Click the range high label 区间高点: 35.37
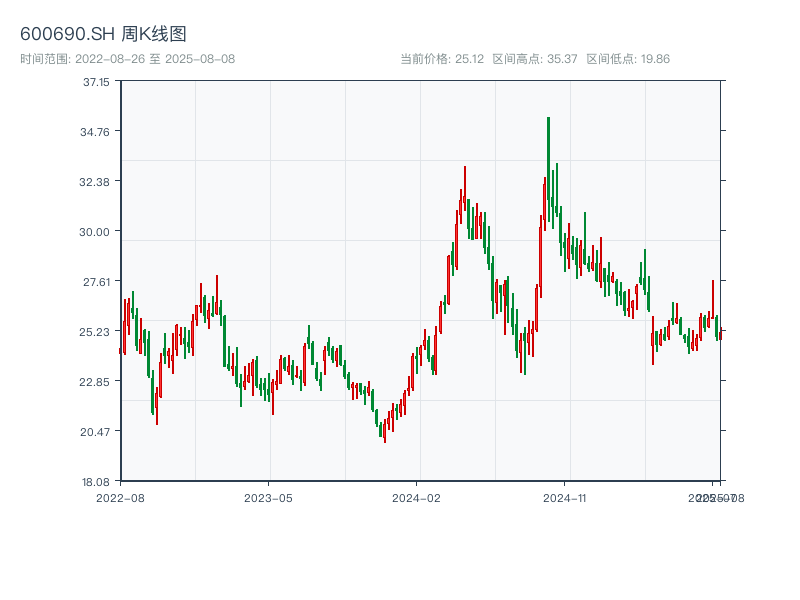 535,59
